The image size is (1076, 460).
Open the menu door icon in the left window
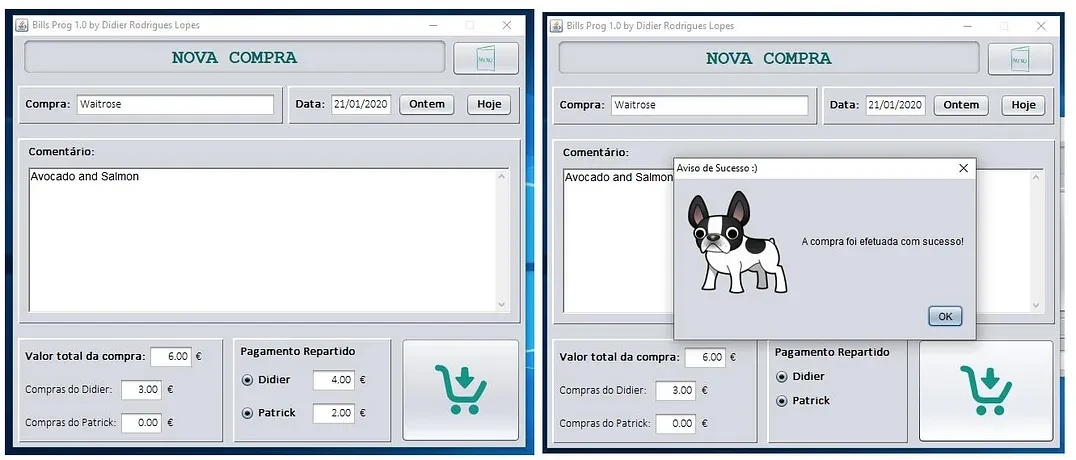pos(486,58)
